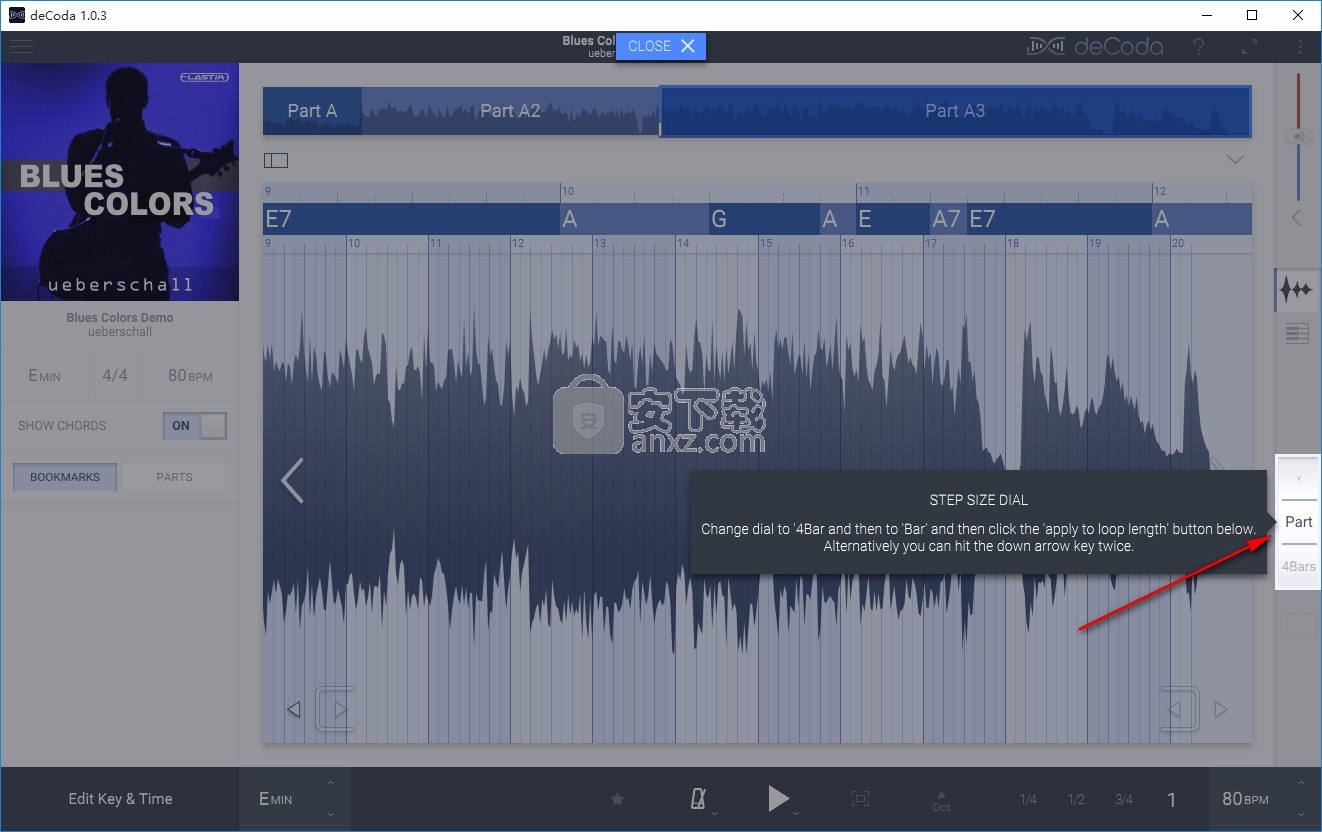
Task: Set playback speed to 1/2
Action: tap(1076, 799)
